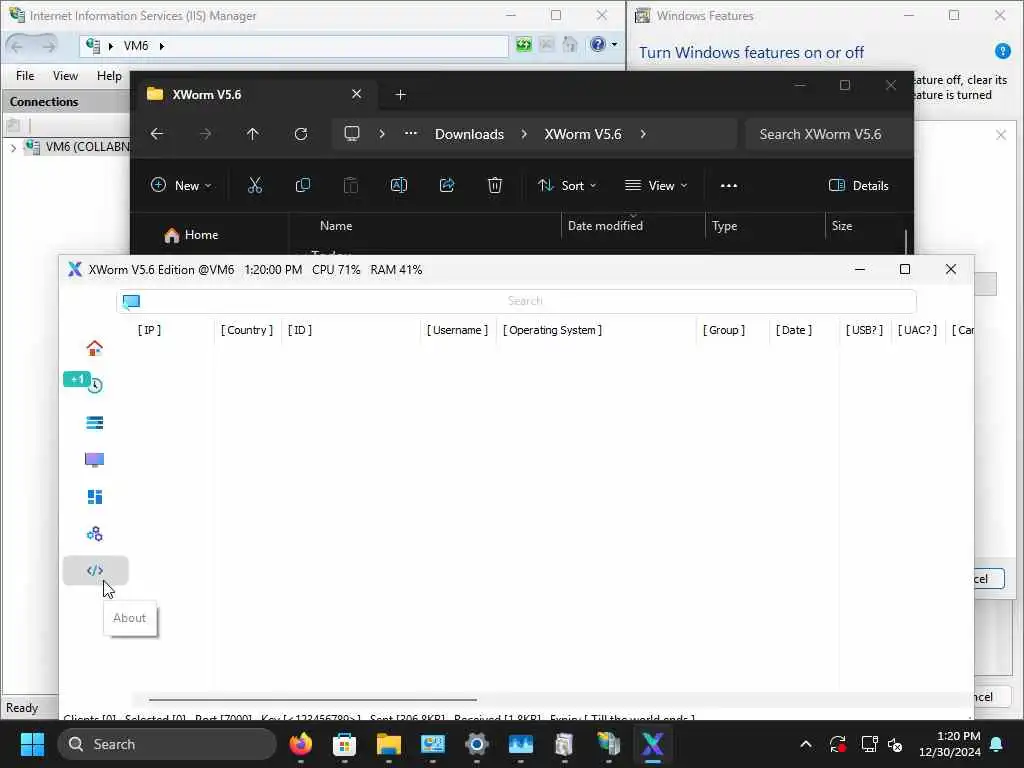Screen dimensions: 1024x768
Task: Open the See more ellipsis menu in File Explorer
Action: [729, 185]
